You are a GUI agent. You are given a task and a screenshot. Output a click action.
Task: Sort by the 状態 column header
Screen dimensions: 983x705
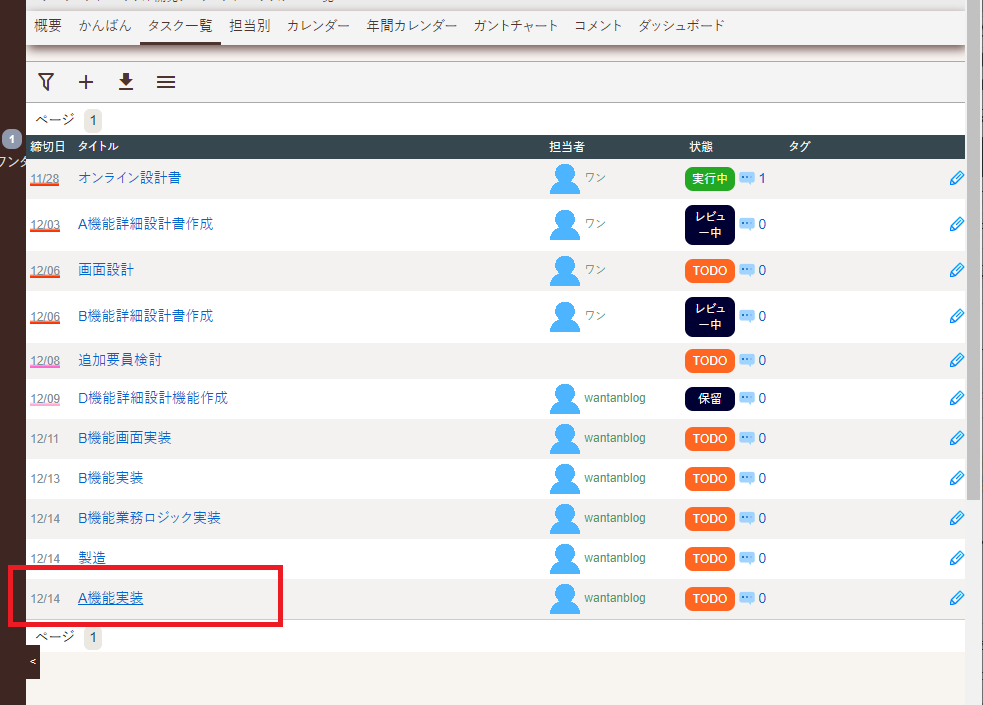click(x=701, y=147)
